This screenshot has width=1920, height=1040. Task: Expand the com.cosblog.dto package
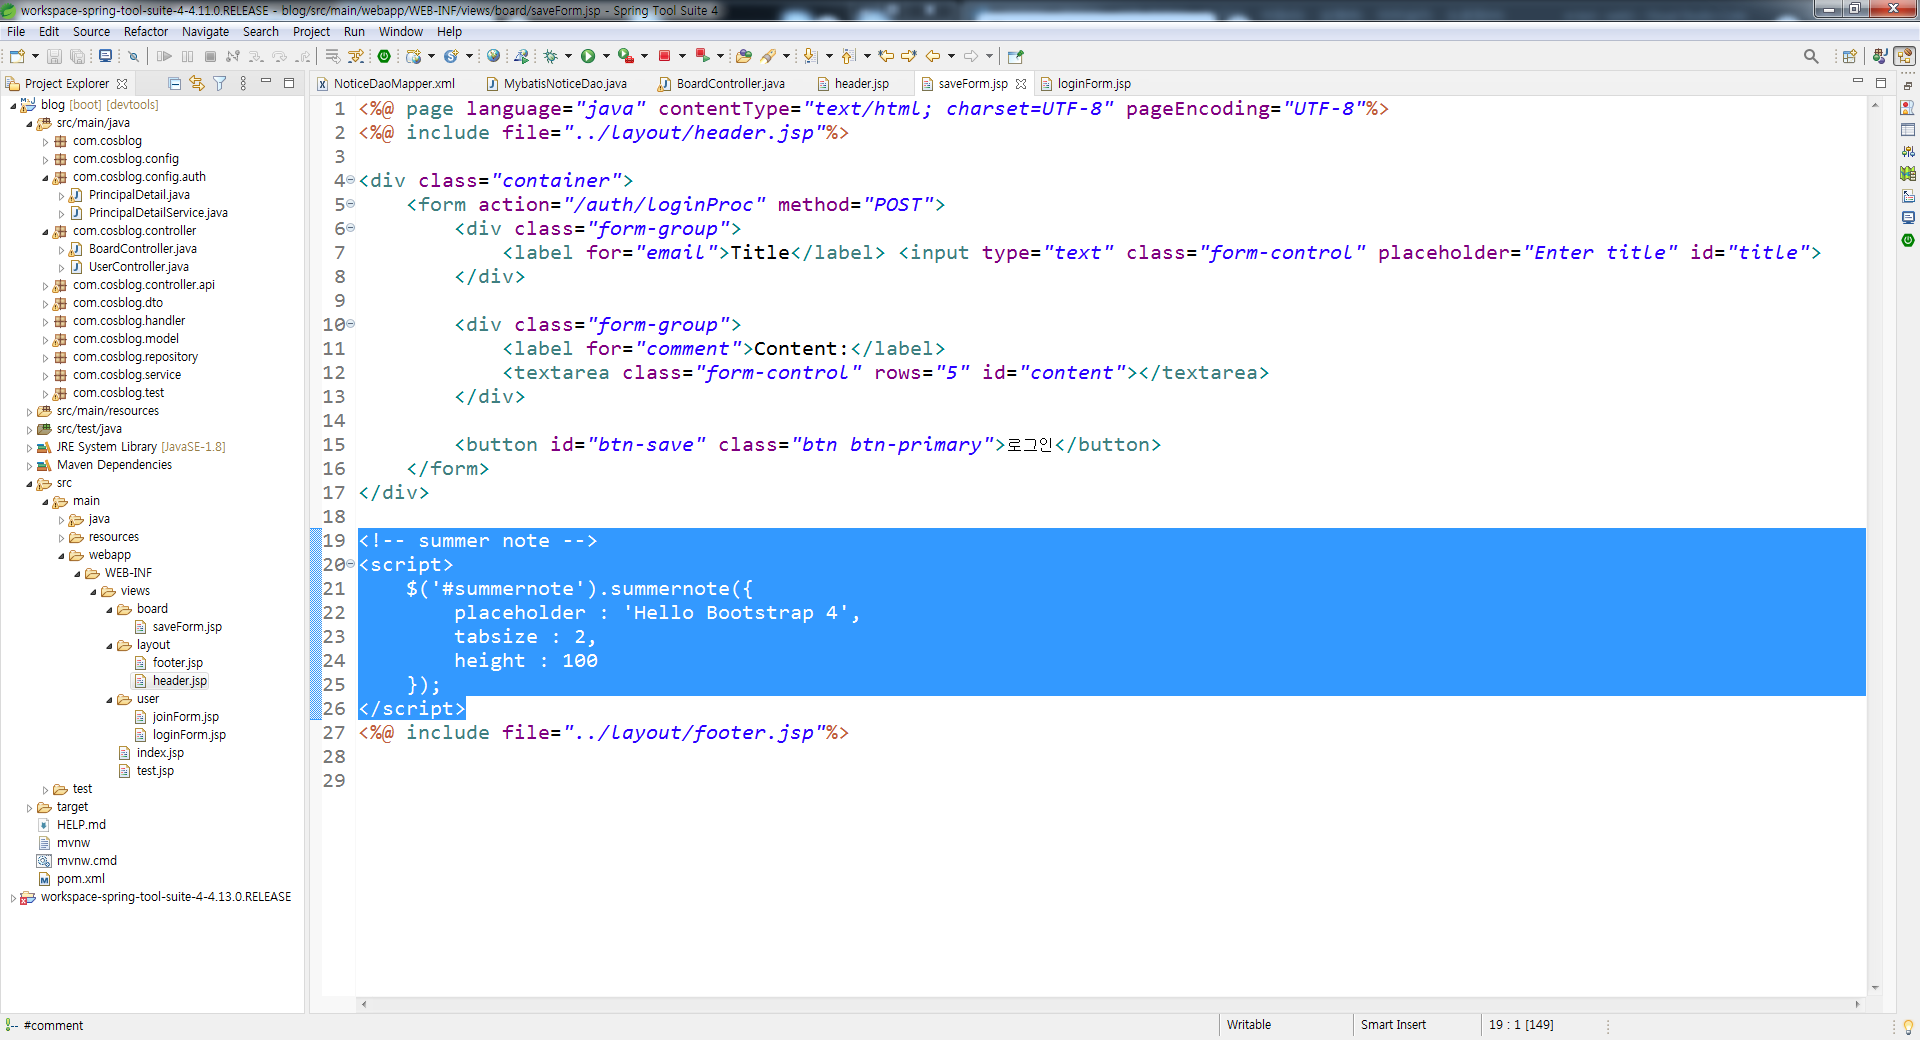point(45,304)
